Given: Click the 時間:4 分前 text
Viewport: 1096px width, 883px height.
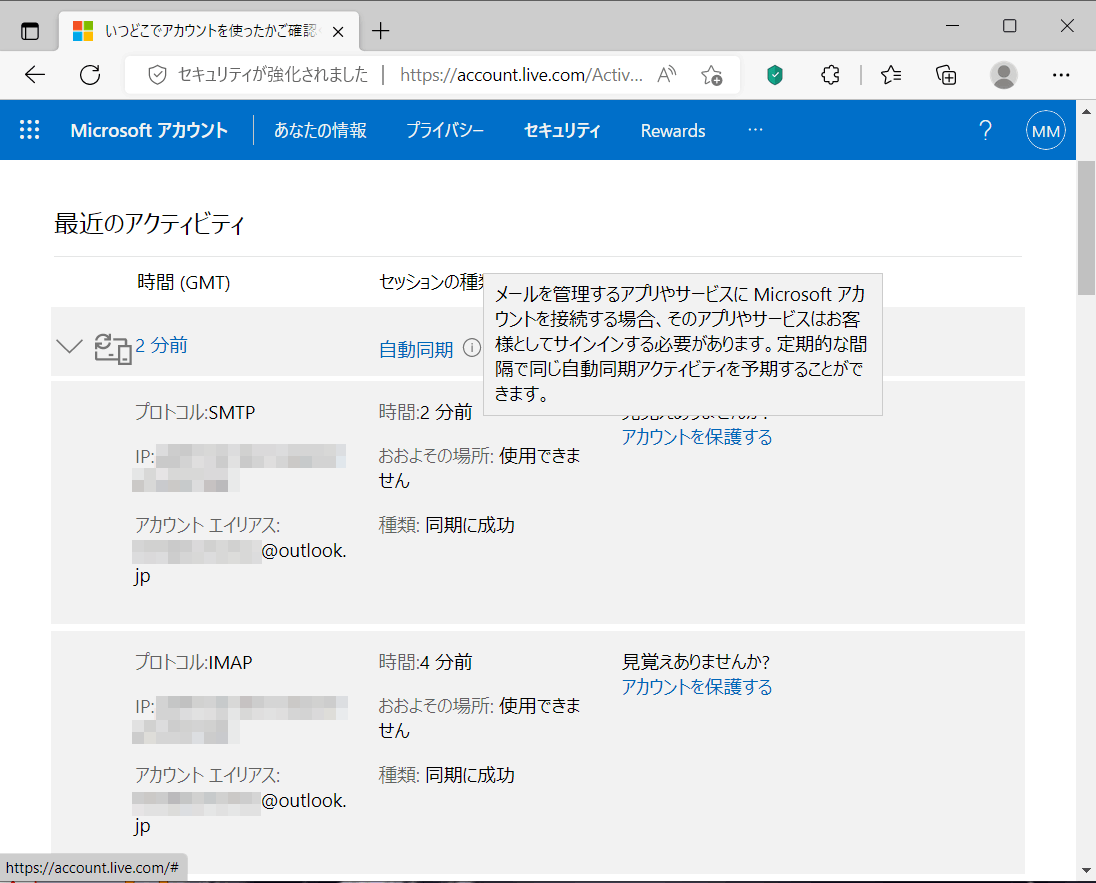Looking at the screenshot, I should (x=426, y=662).
